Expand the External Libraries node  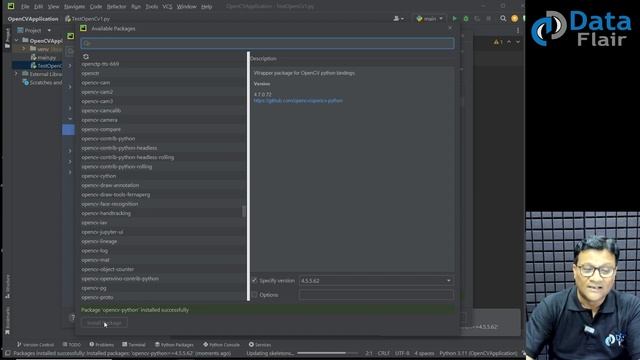pyautogui.click(x=17, y=74)
